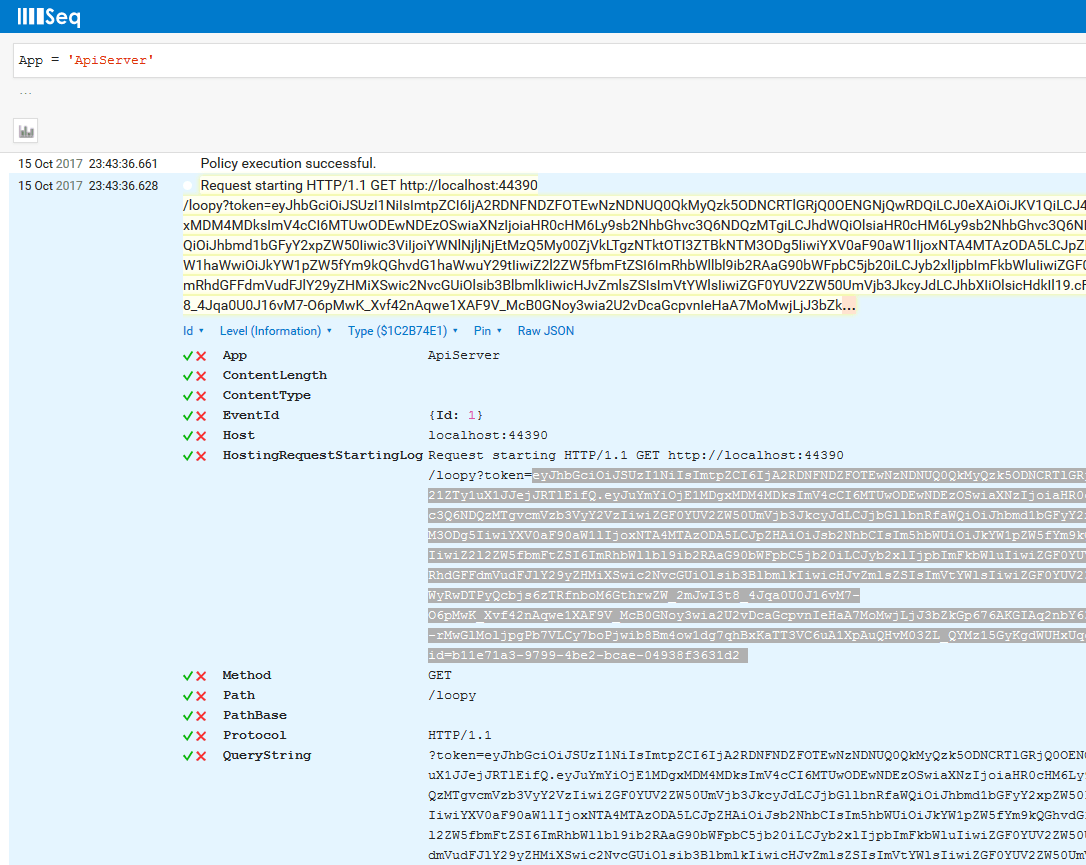Open the Pin dropdown
1086x865 pixels.
point(487,331)
